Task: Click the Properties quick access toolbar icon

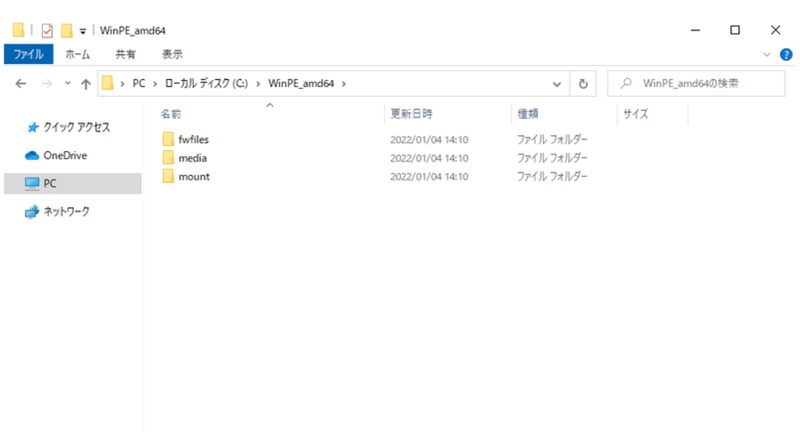Action: point(47,31)
